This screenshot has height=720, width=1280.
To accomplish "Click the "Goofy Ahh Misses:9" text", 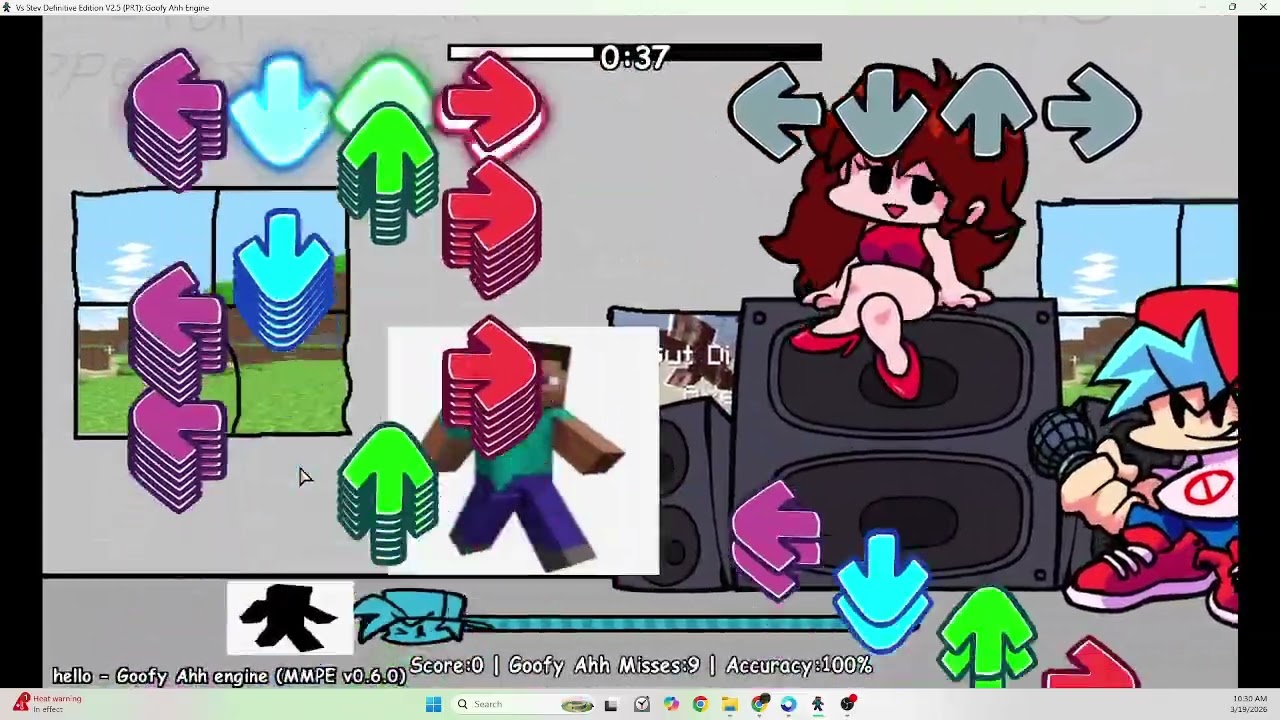I will (x=604, y=666).
